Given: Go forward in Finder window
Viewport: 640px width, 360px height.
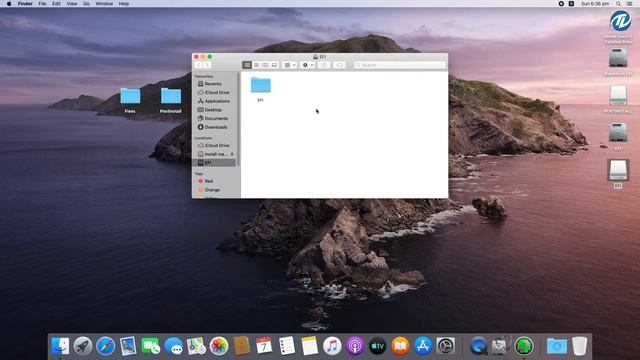Looking at the screenshot, I should (207, 65).
